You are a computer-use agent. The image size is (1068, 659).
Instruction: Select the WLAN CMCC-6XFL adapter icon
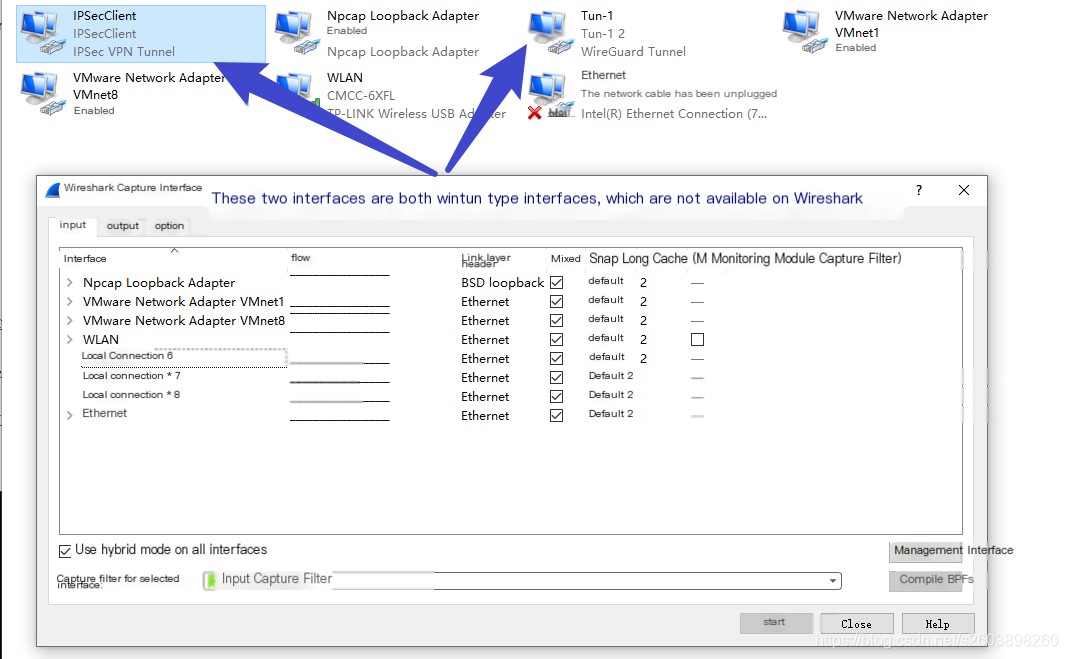[297, 94]
